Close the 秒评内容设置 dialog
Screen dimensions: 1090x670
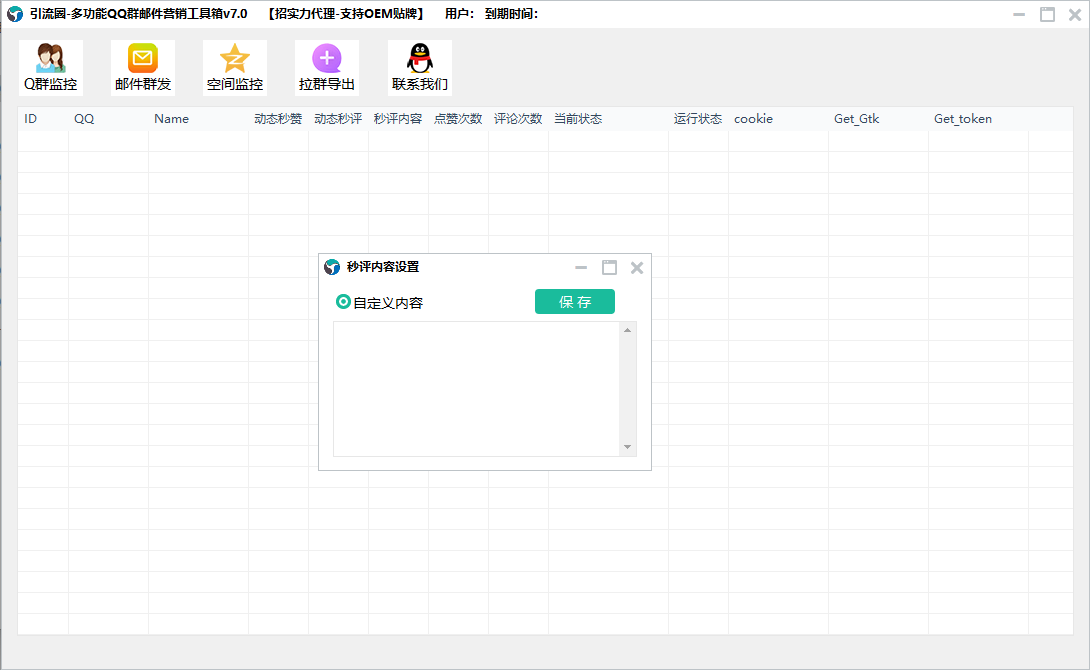(637, 267)
